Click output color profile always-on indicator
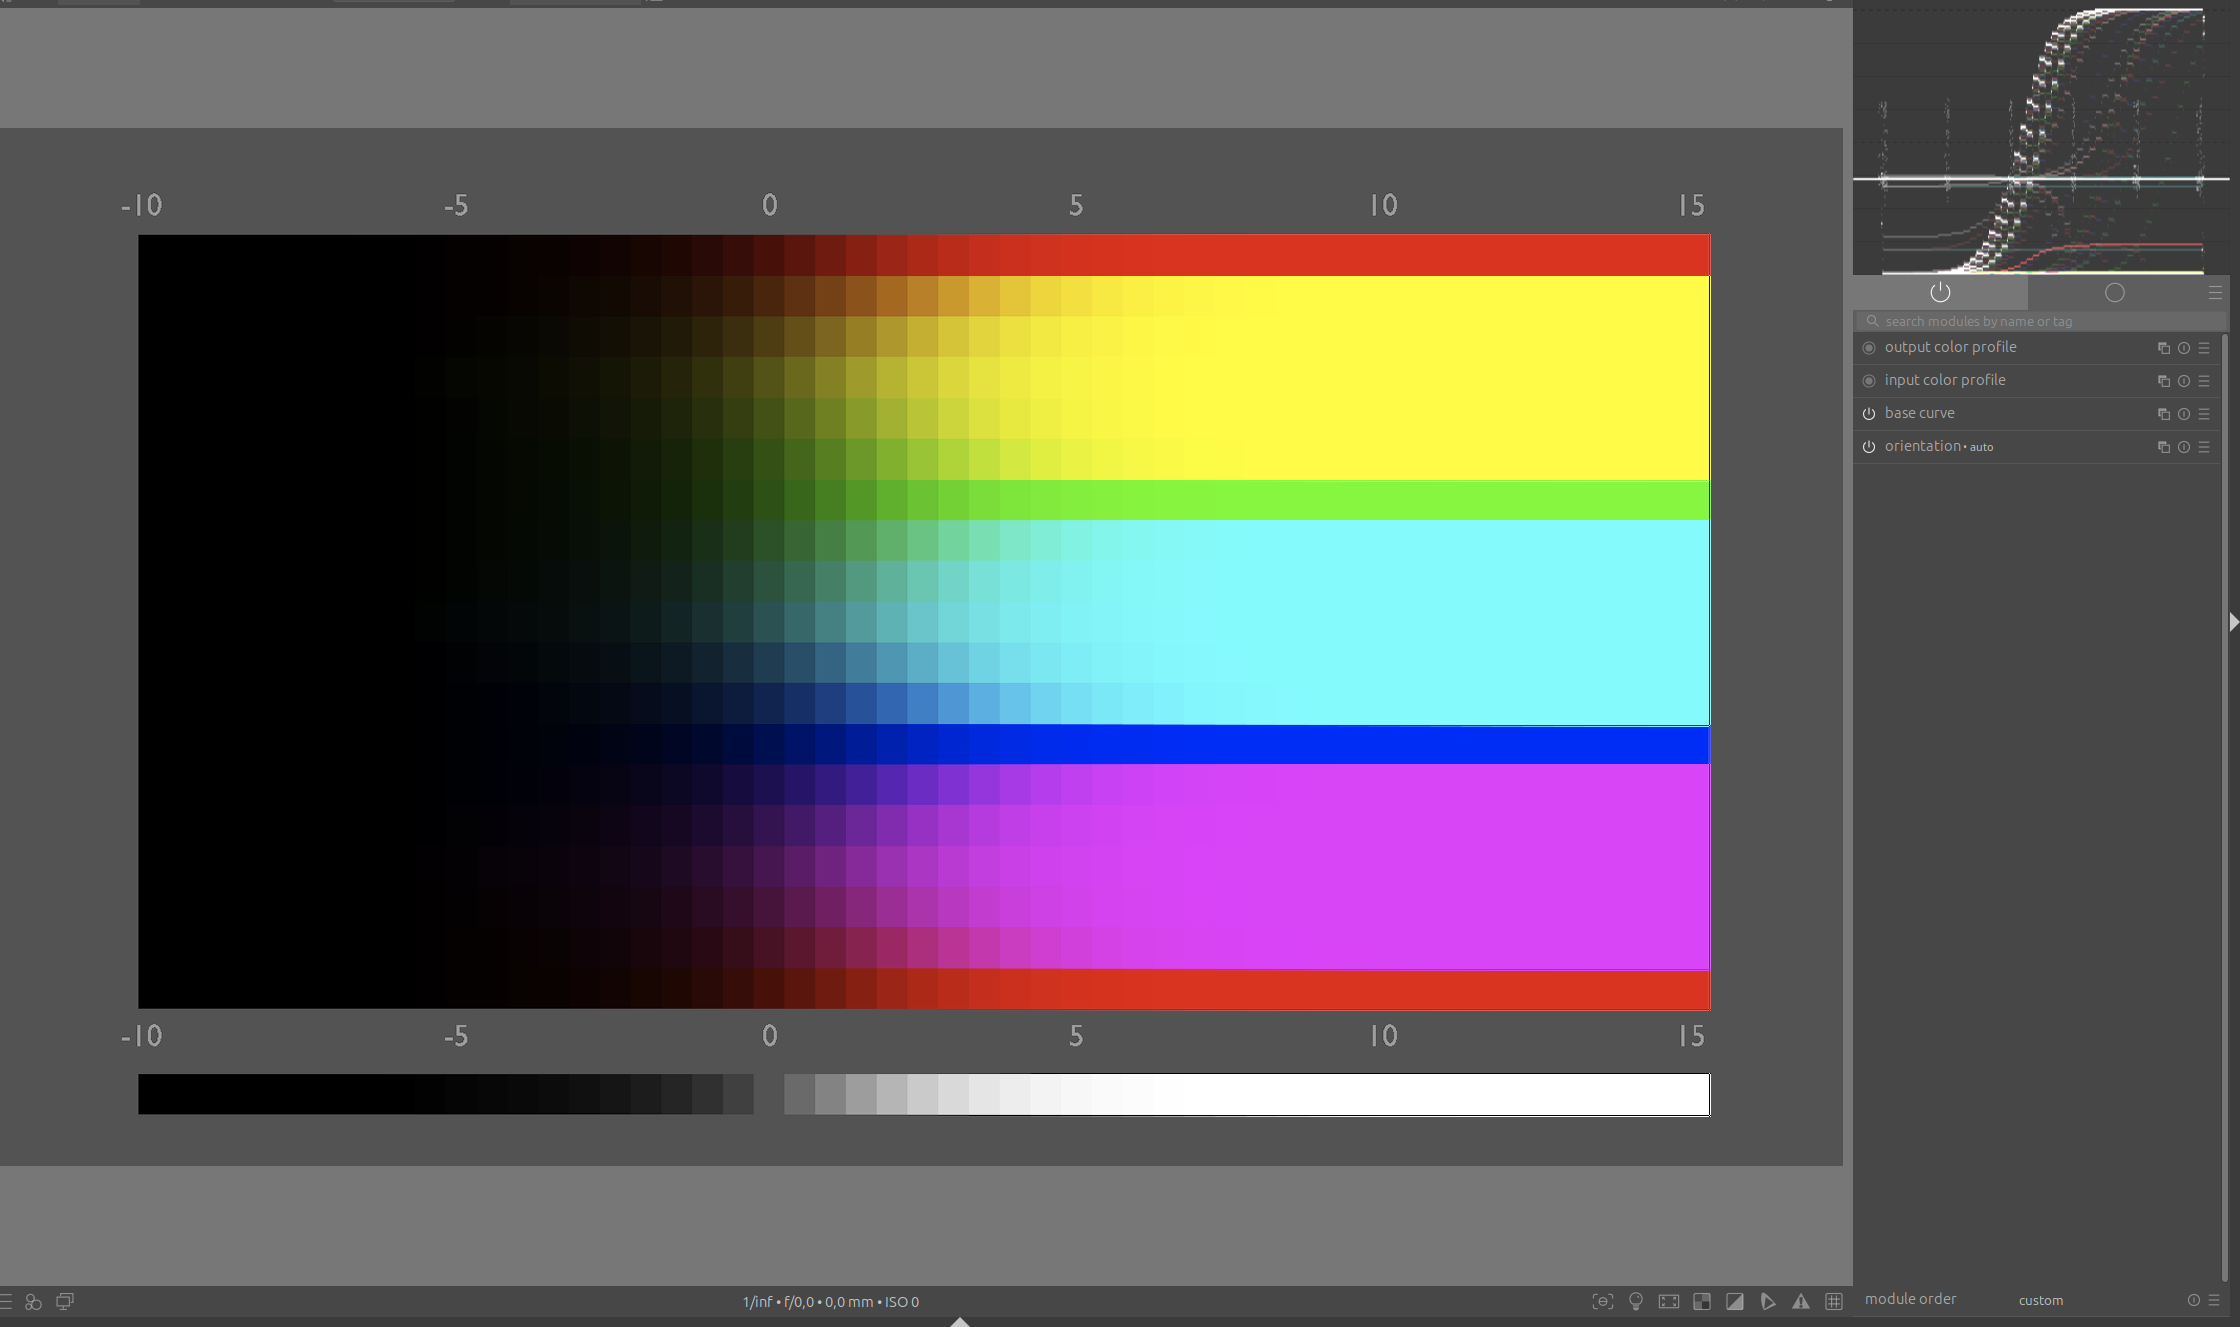This screenshot has height=1327, width=2240. [1868, 348]
